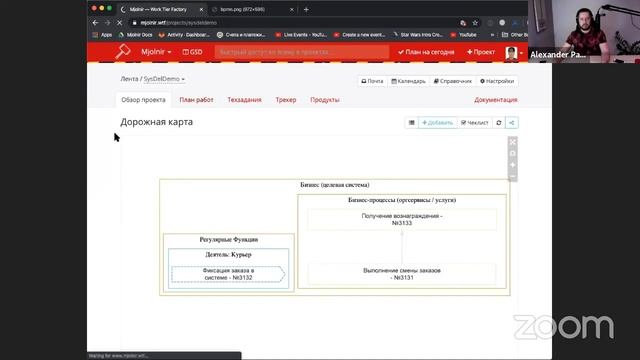The height and width of the screenshot is (360, 640).
Task: Open the Счета и платежи bookmark
Action: tap(241, 35)
